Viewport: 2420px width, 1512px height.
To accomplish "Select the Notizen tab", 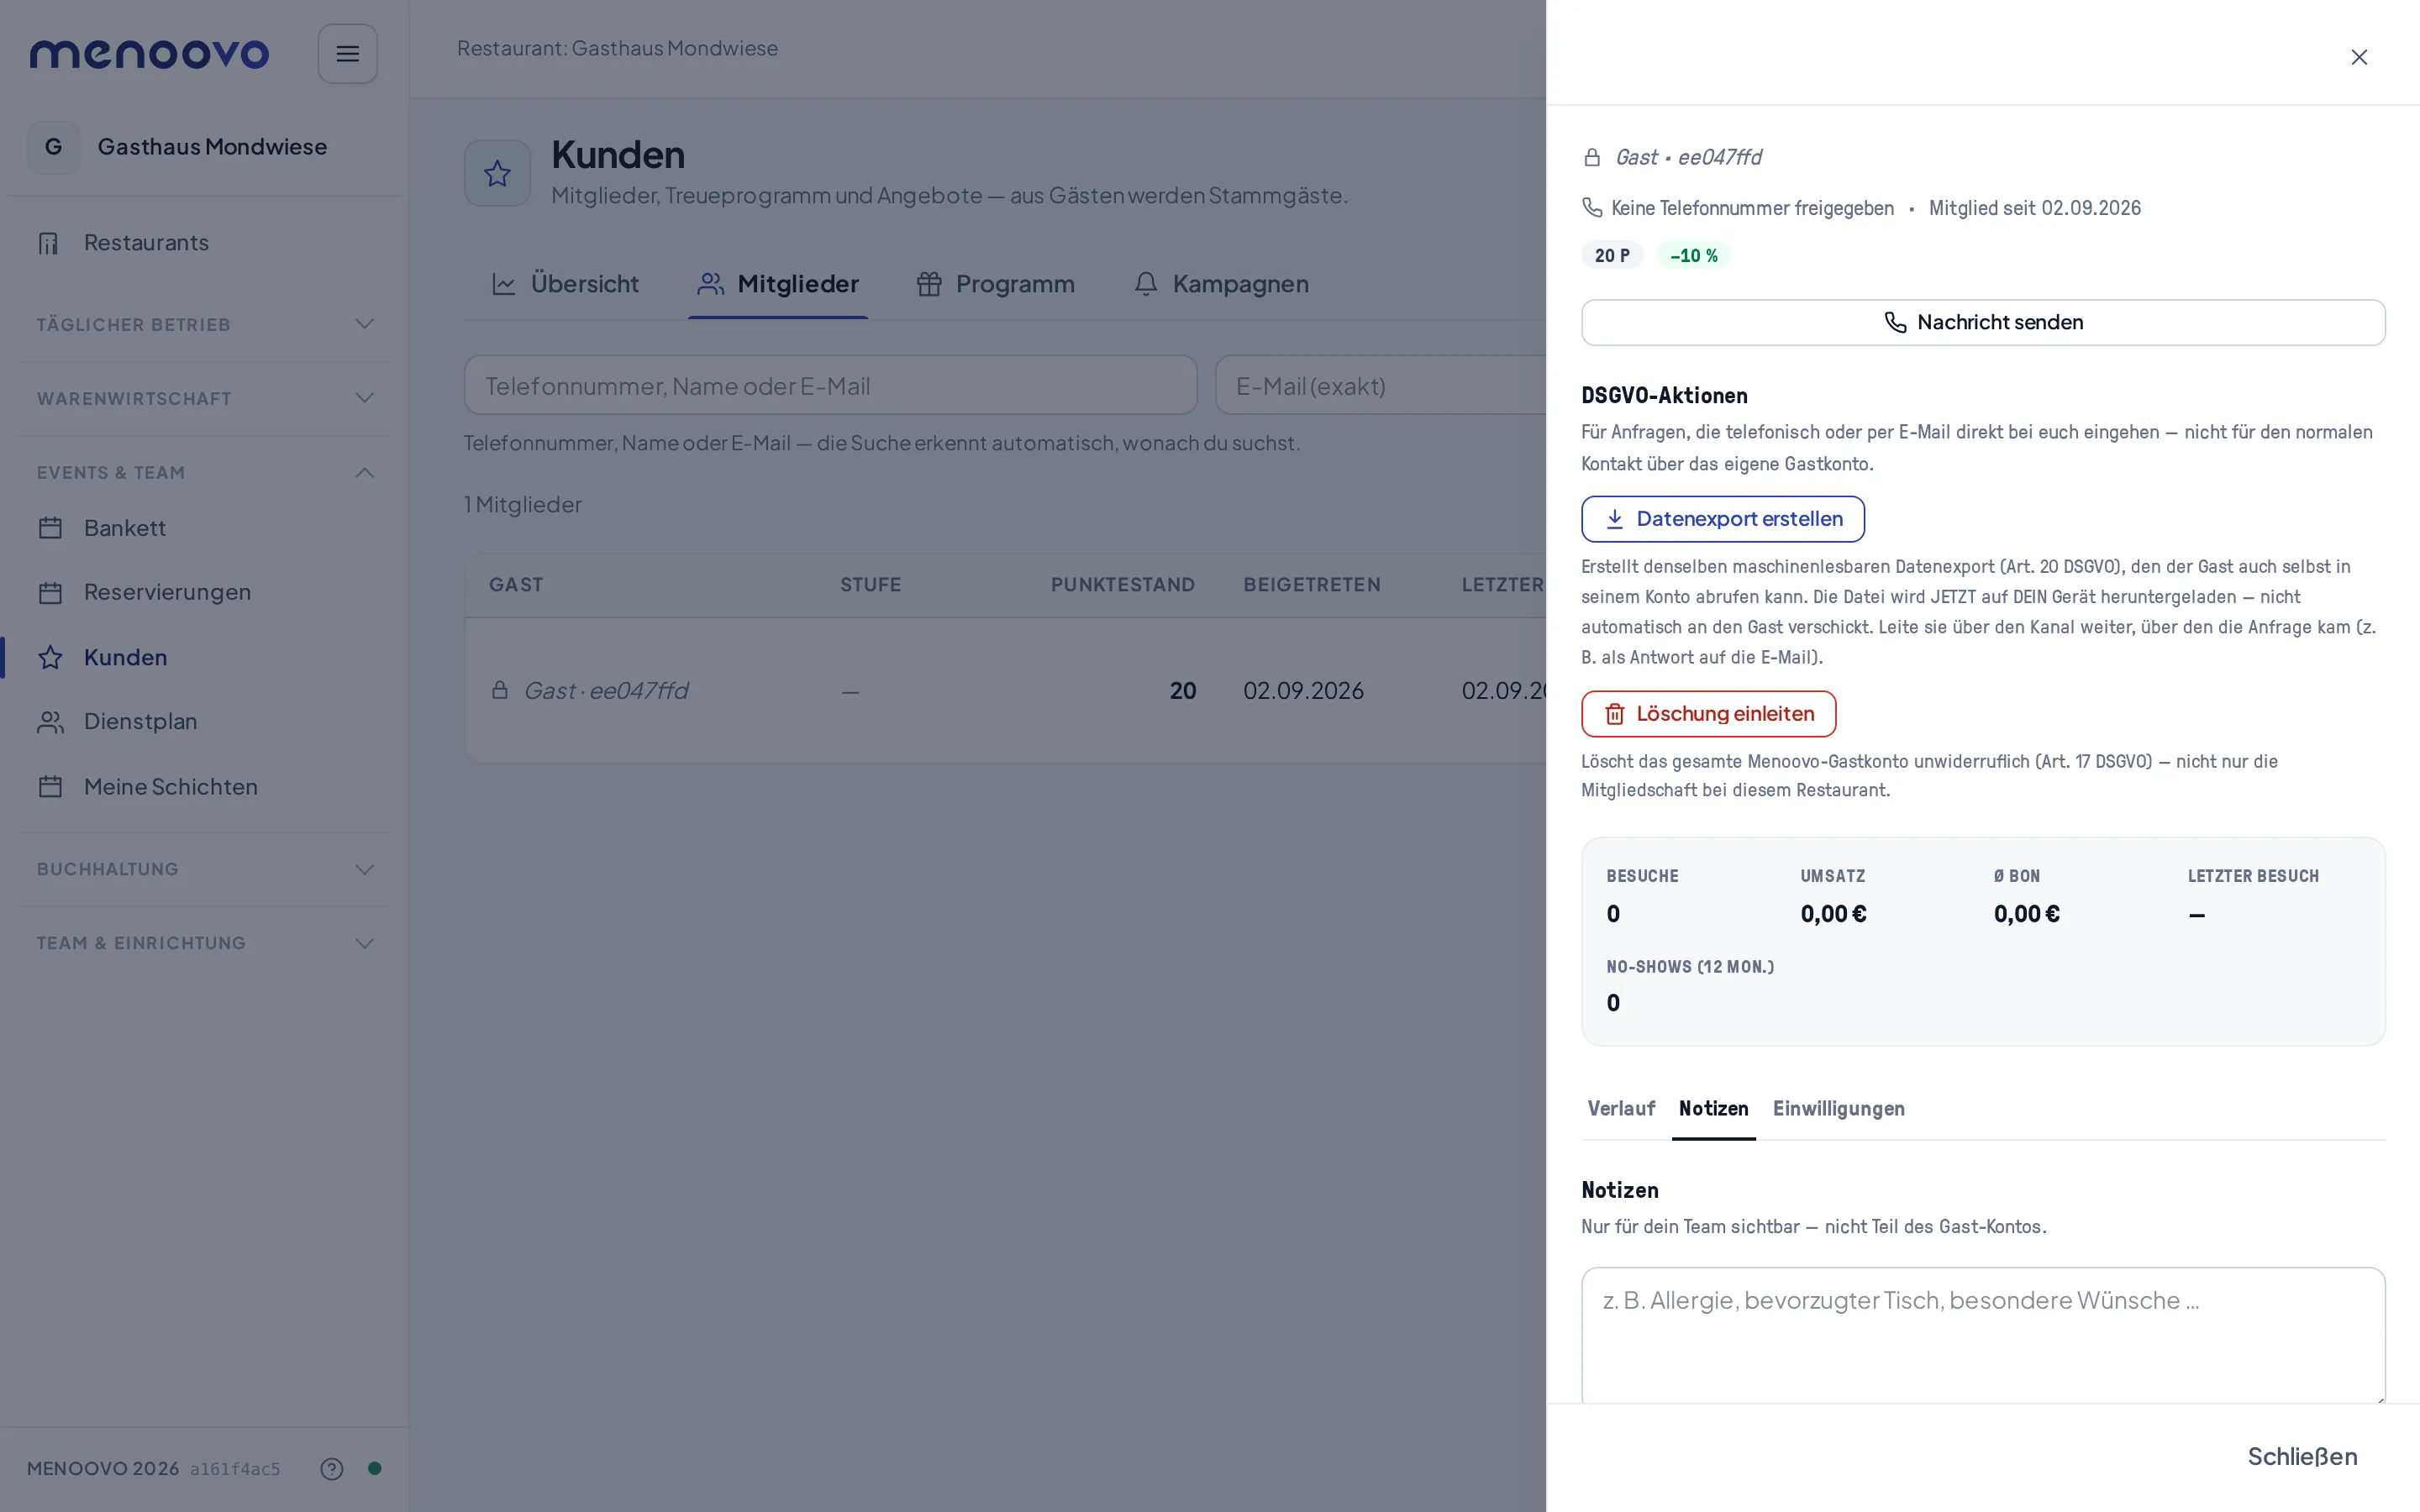I will pyautogui.click(x=1713, y=1108).
